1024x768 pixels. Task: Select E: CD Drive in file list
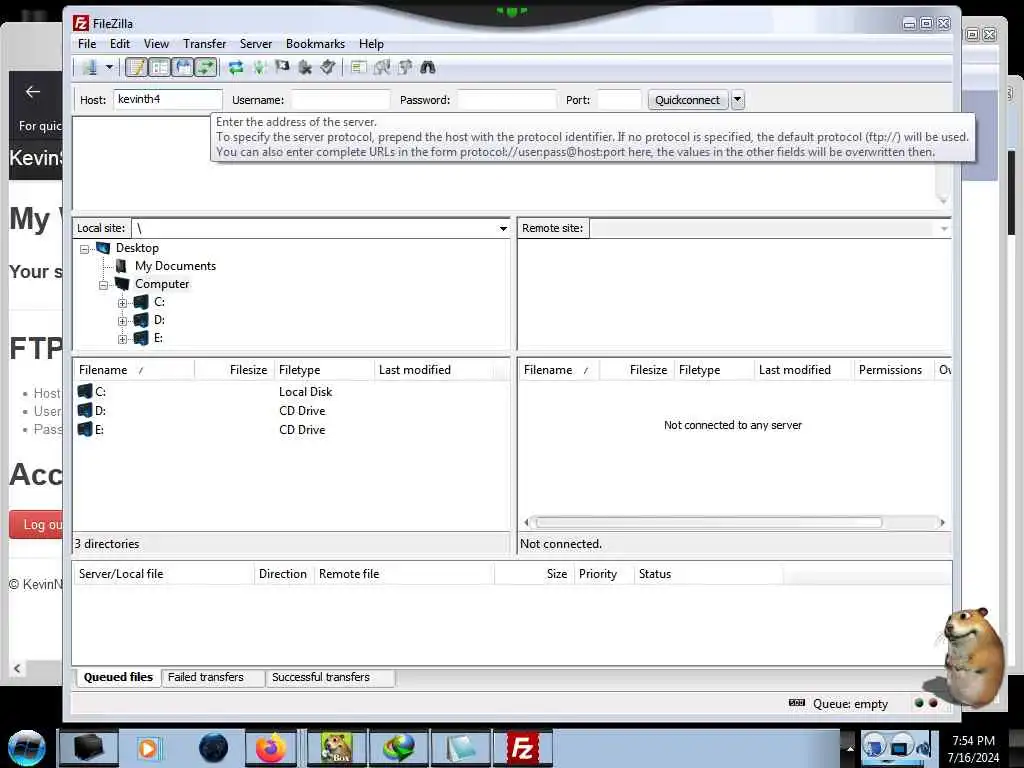[291, 430]
